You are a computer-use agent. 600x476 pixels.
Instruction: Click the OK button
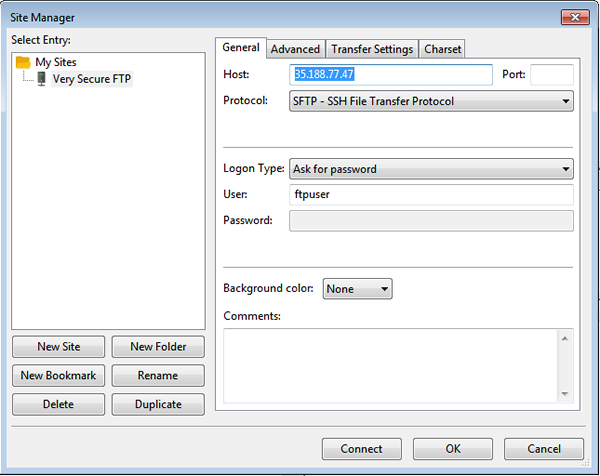tap(452, 449)
